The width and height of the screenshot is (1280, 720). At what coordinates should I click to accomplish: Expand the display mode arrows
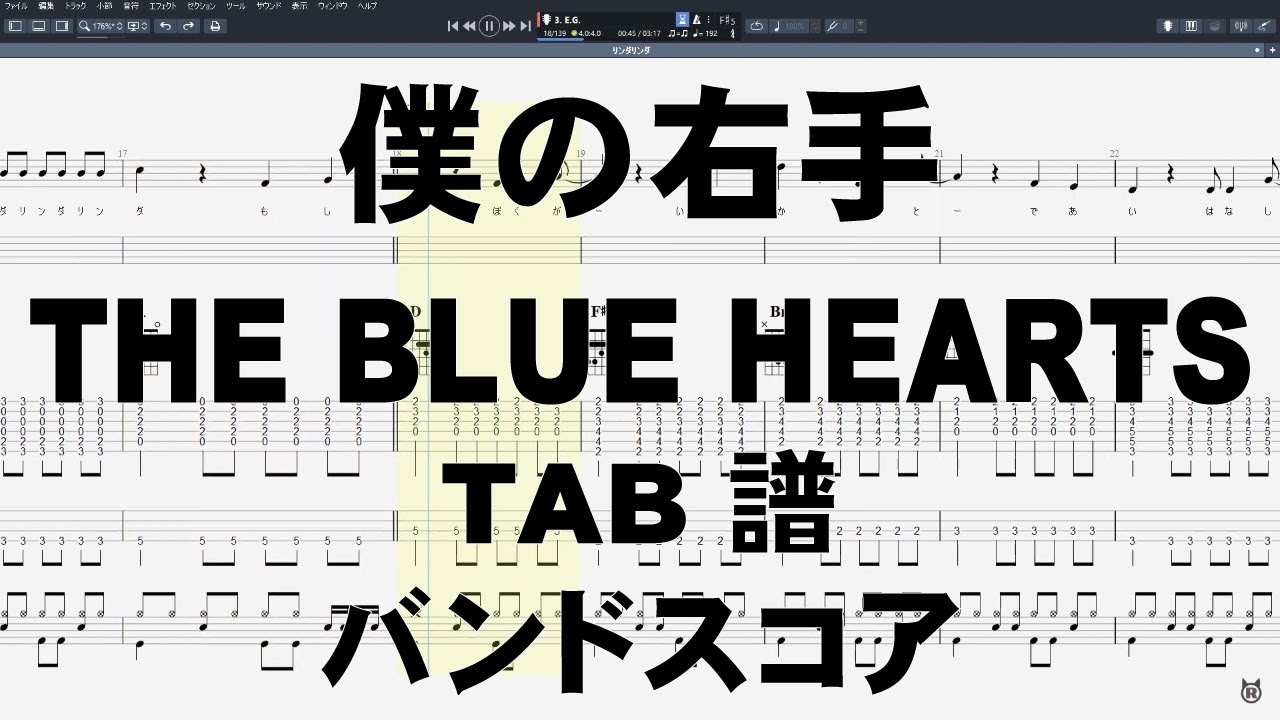tap(145, 26)
